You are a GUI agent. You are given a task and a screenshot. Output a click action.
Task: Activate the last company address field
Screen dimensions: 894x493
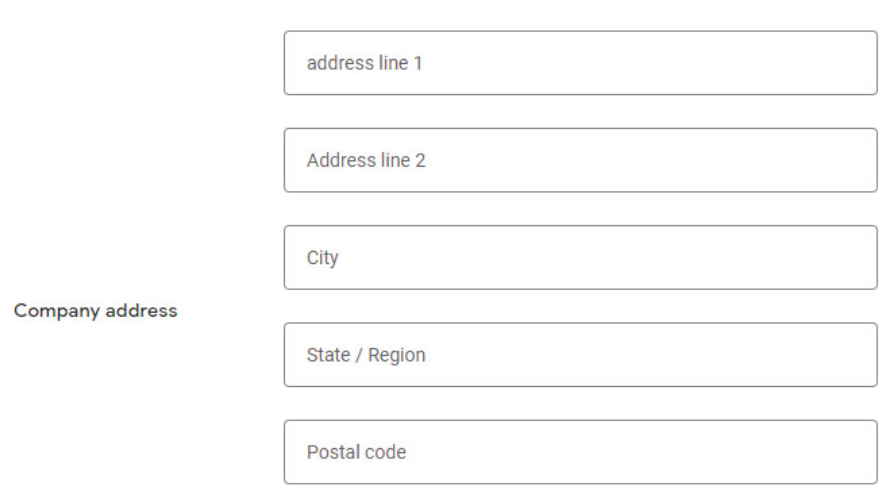coord(580,451)
